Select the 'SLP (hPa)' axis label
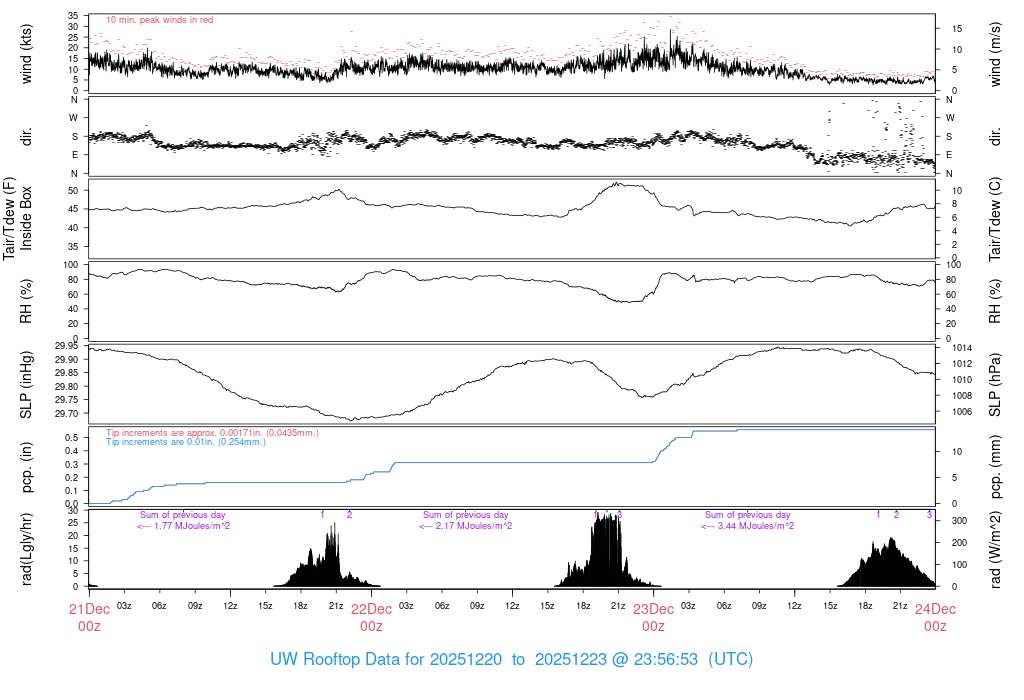This screenshot has height=700, width=1024. 995,385
